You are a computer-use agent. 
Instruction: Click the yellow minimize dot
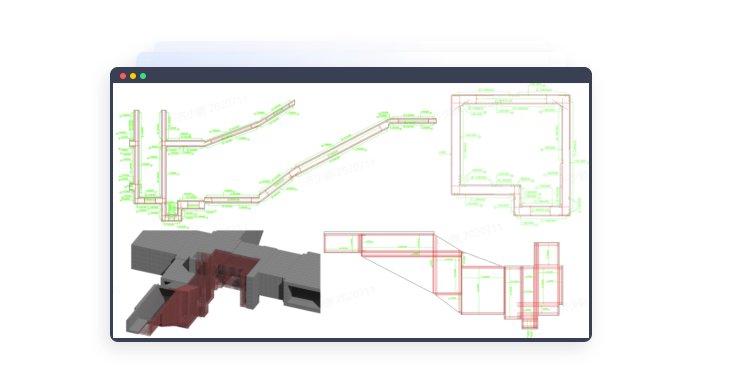pyautogui.click(x=133, y=76)
